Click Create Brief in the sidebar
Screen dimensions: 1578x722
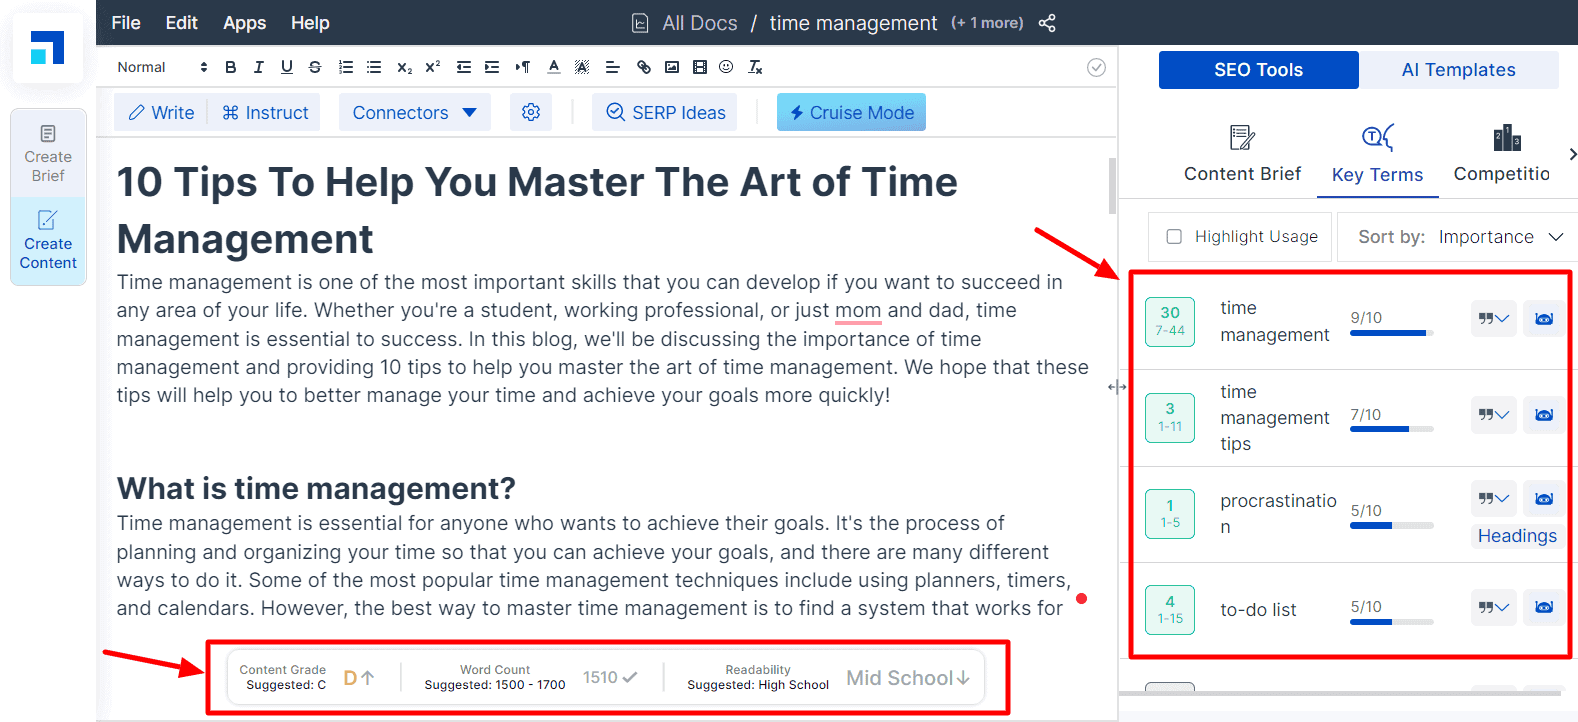pyautogui.click(x=48, y=153)
